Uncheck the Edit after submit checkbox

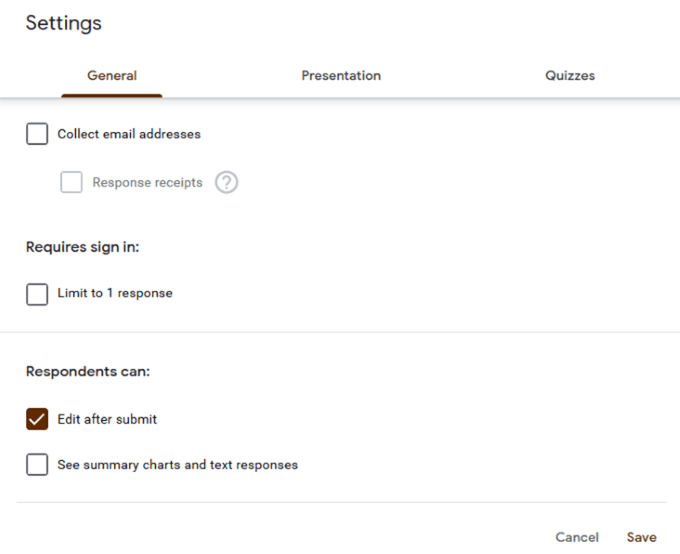(x=37, y=420)
